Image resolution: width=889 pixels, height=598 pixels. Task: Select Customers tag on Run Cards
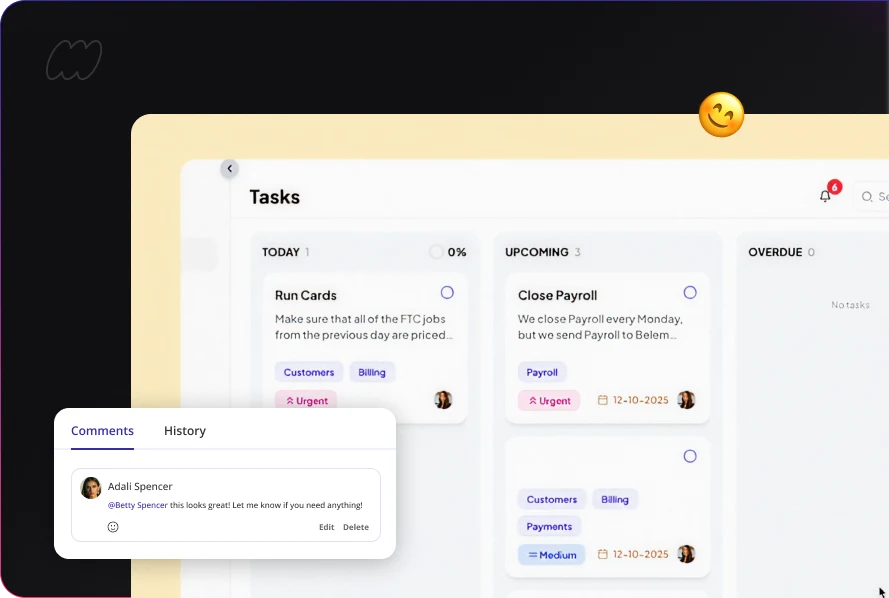point(309,372)
